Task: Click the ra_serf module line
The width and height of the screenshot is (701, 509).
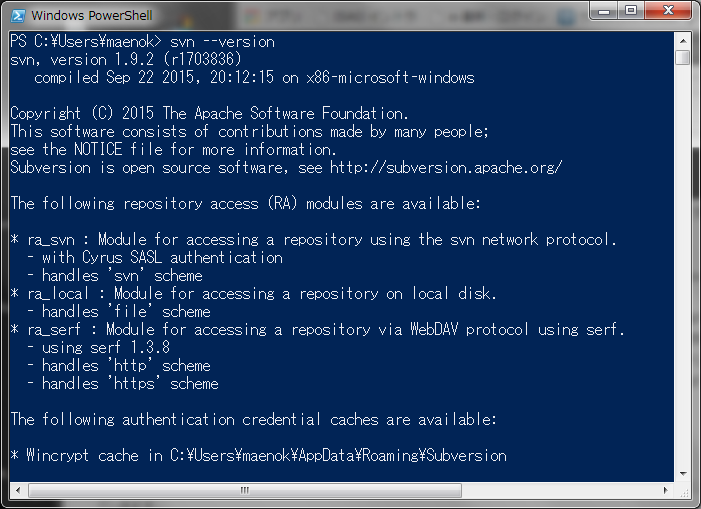Action: click(317, 330)
